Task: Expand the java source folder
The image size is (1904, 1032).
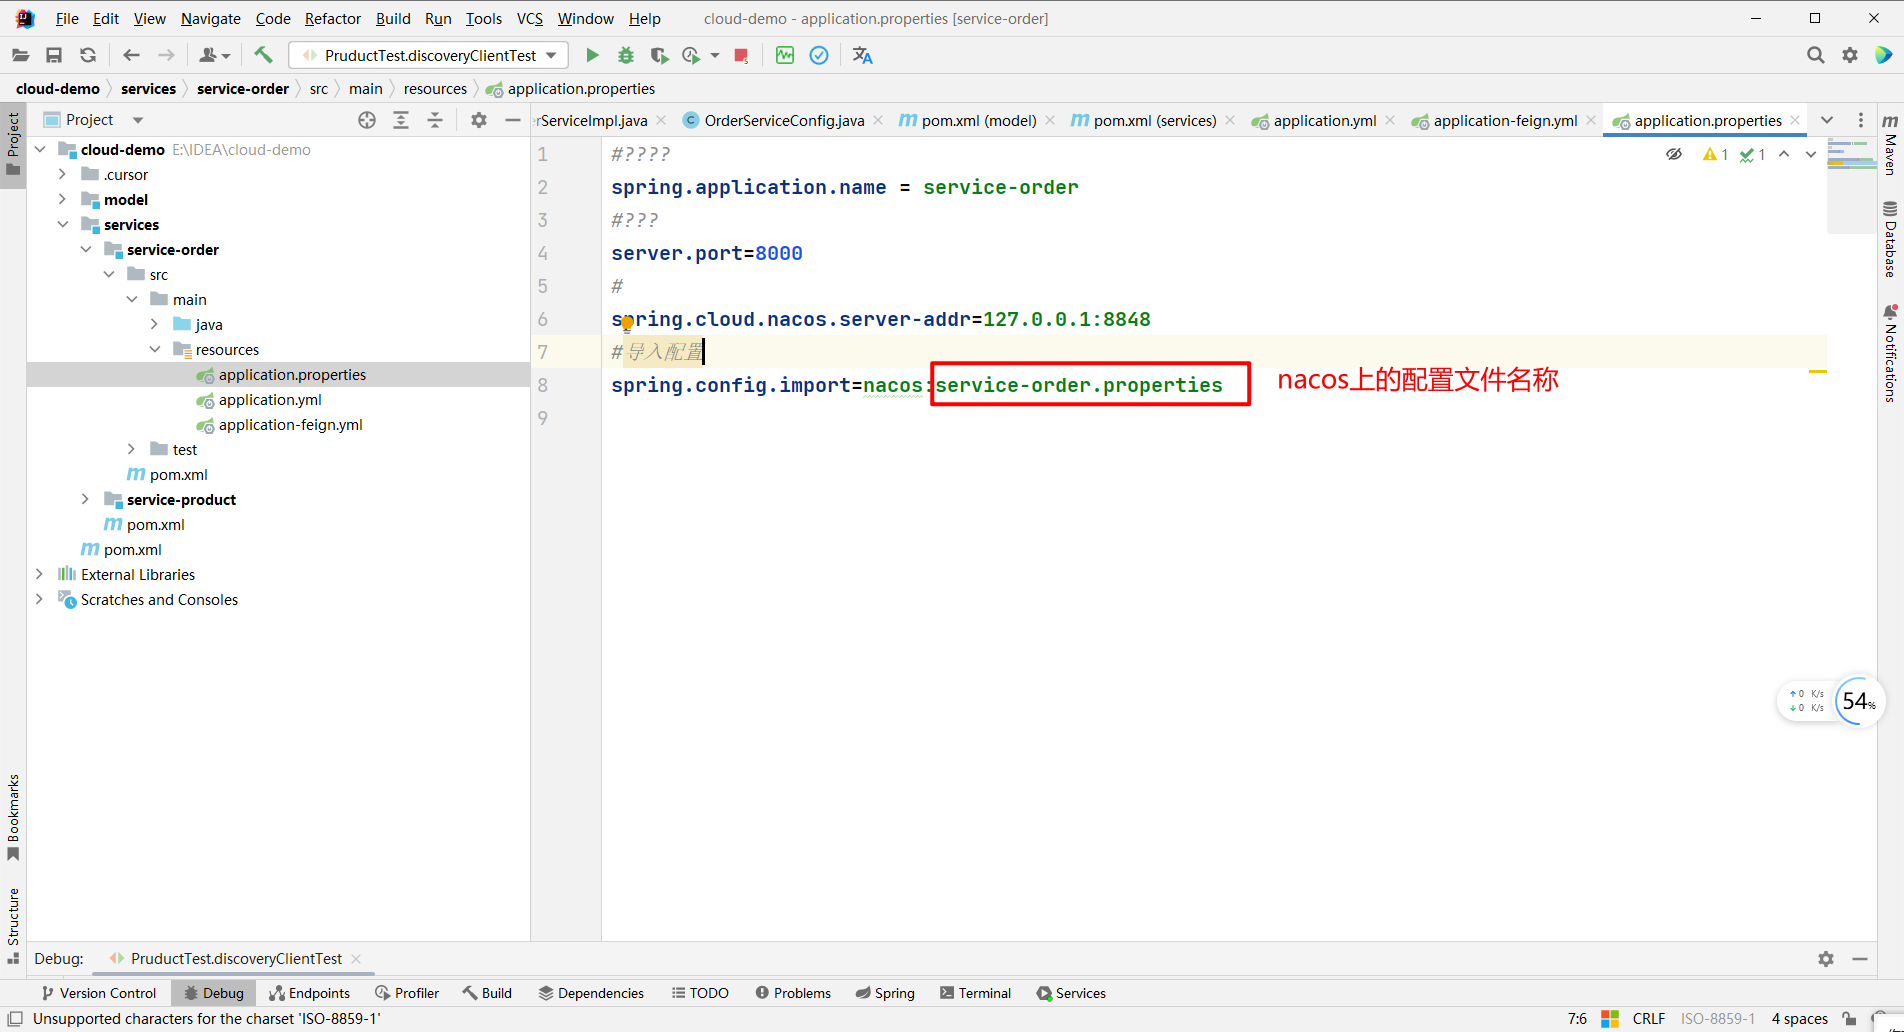Action: [x=155, y=325]
